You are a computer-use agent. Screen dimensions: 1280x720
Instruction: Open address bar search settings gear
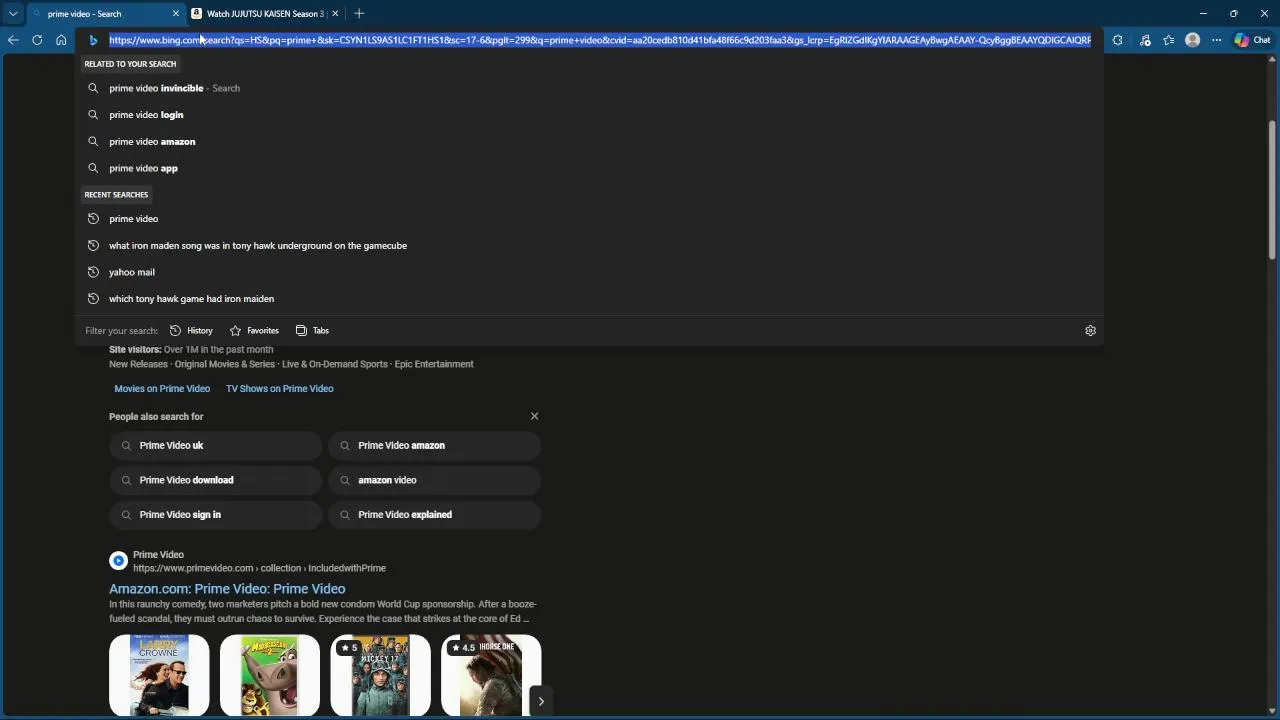click(x=1090, y=330)
